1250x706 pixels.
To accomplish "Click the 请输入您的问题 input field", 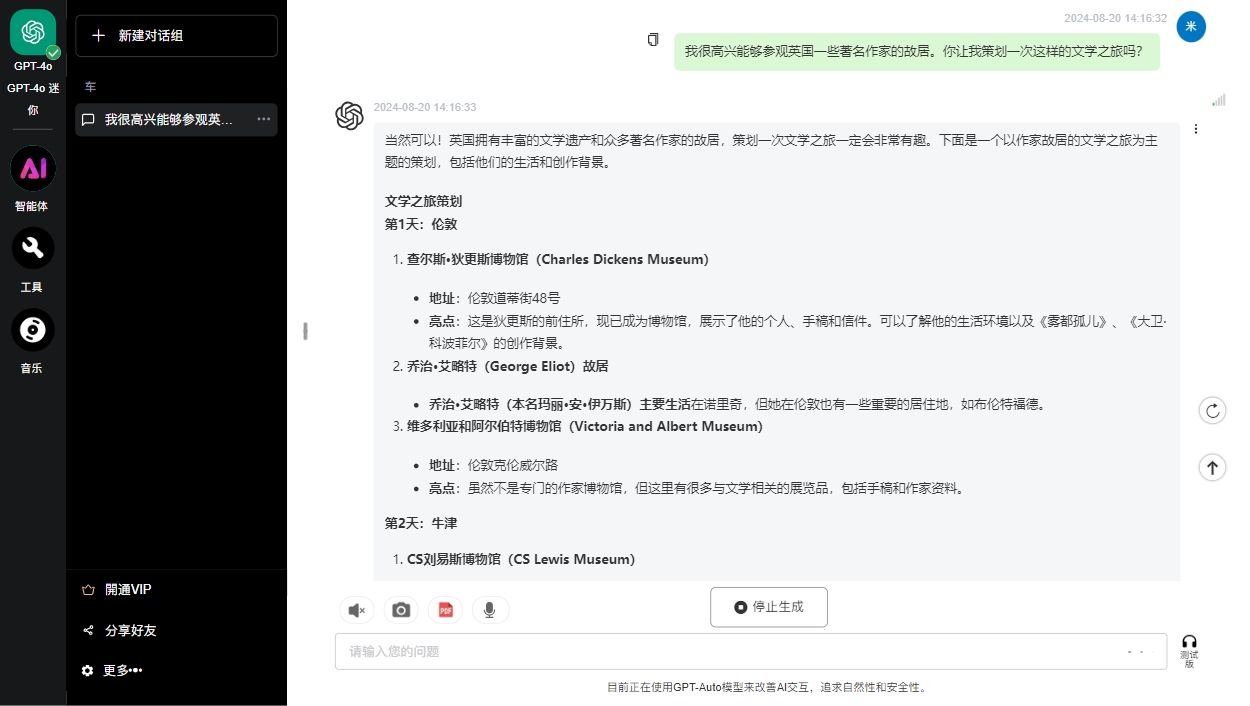I will click(751, 651).
